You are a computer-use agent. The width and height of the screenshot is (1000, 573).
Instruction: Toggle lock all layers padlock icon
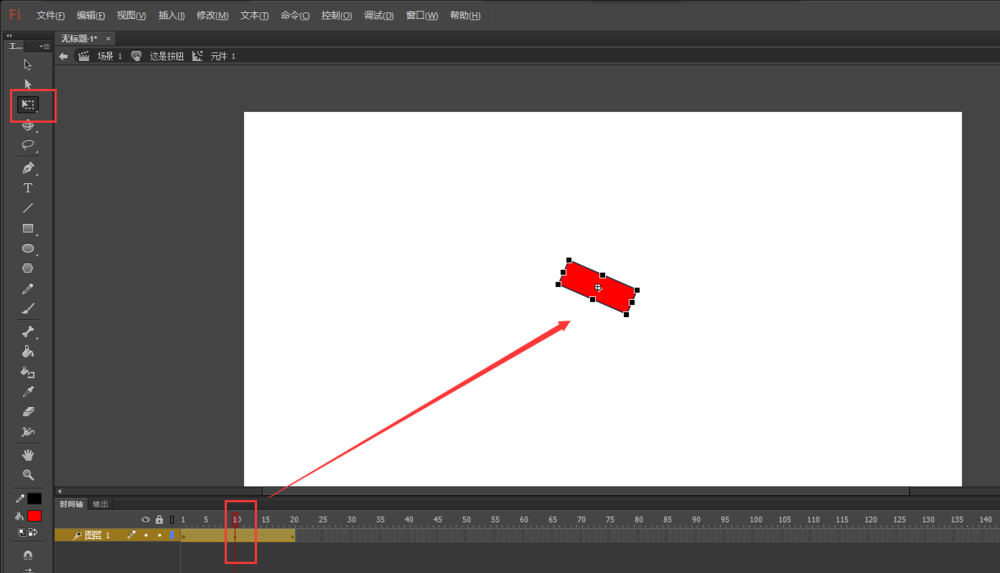(x=159, y=519)
